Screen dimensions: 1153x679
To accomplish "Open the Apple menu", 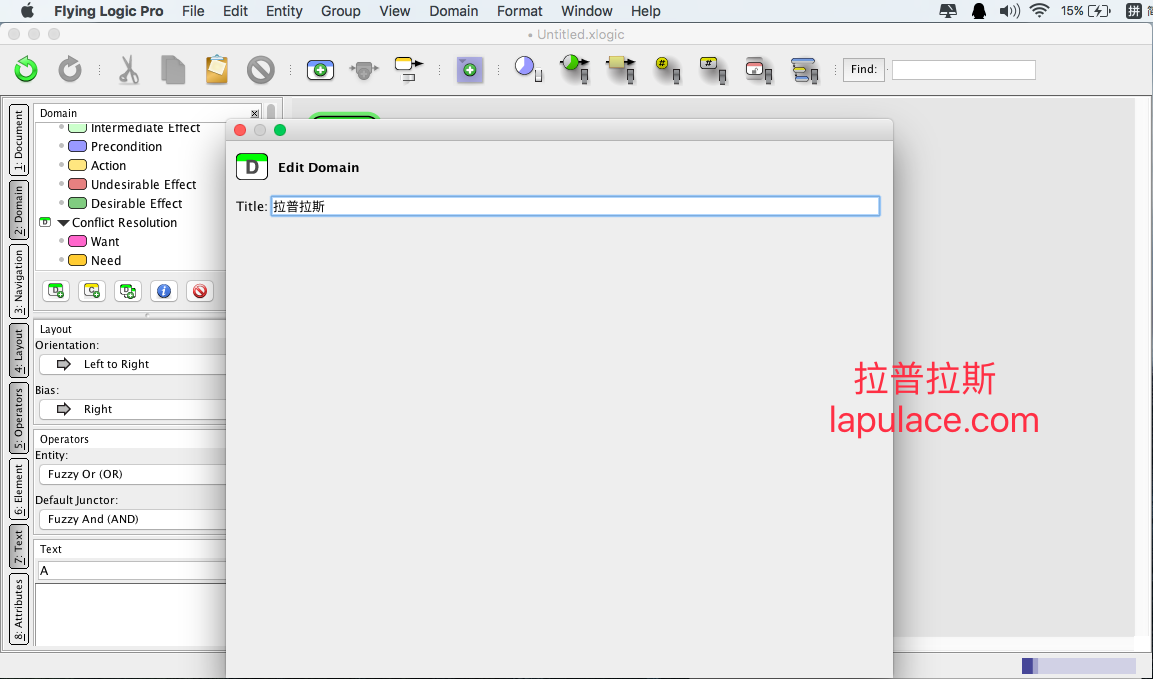I will [27, 10].
